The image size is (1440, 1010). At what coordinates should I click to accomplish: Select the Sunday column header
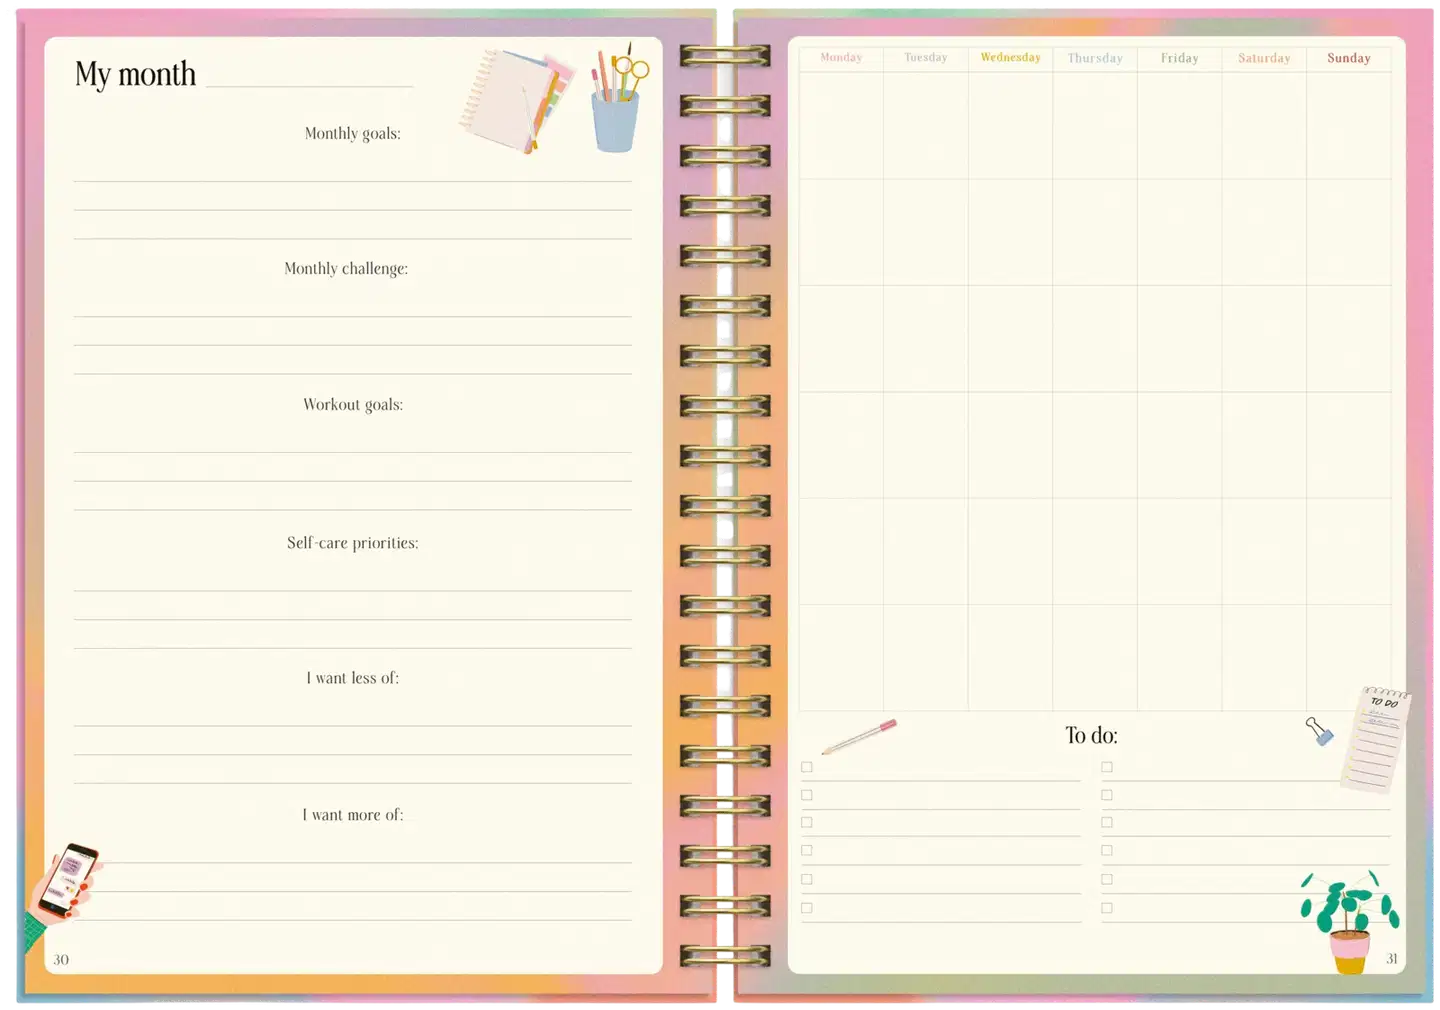click(1349, 58)
